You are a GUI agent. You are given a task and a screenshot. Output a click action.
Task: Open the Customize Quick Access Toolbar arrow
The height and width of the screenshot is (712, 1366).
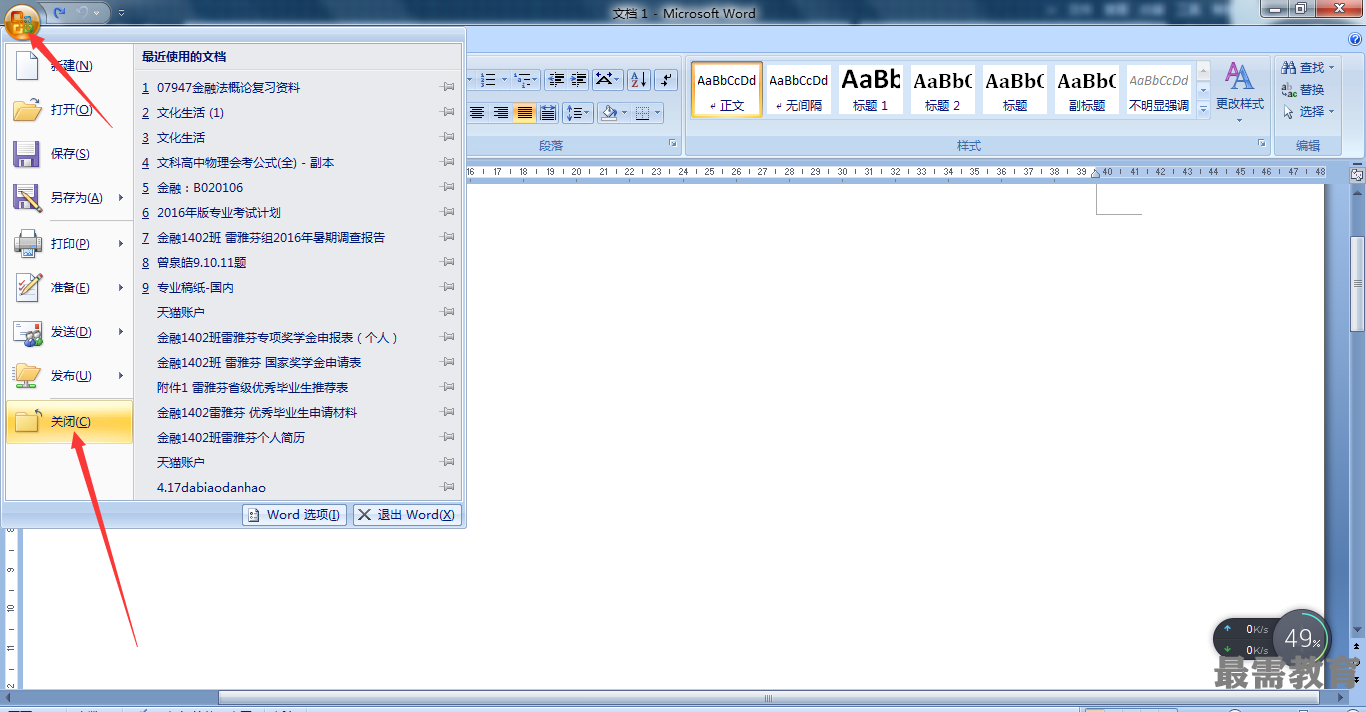pyautogui.click(x=121, y=13)
